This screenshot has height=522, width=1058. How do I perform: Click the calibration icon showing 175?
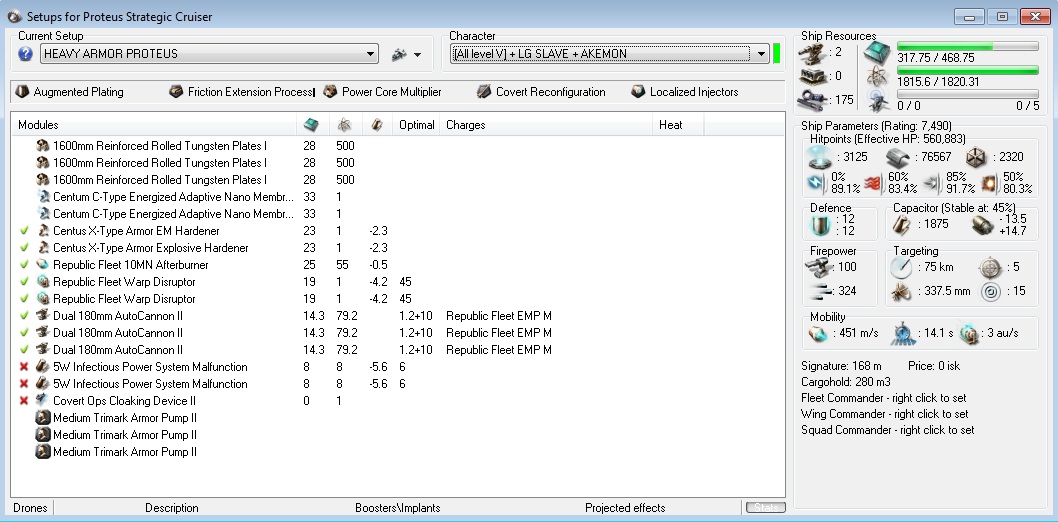pos(812,100)
